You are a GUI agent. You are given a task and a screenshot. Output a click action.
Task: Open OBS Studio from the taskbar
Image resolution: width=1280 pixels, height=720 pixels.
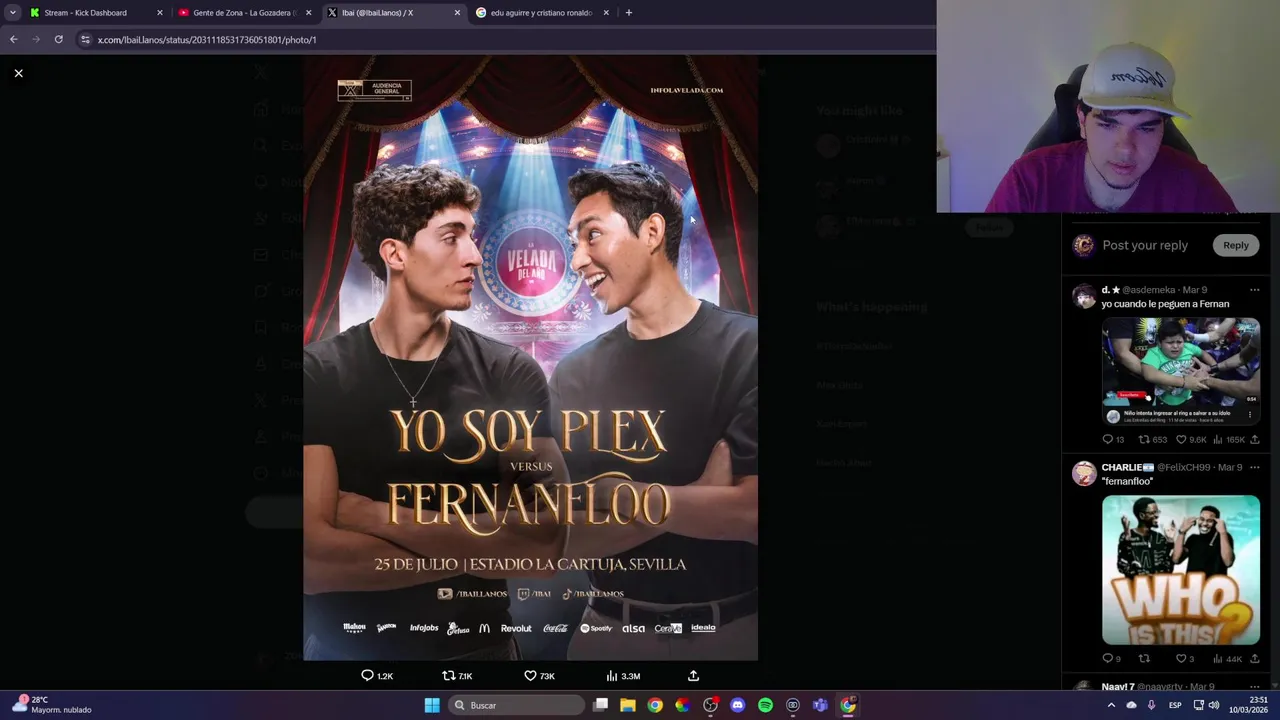pos(710,705)
